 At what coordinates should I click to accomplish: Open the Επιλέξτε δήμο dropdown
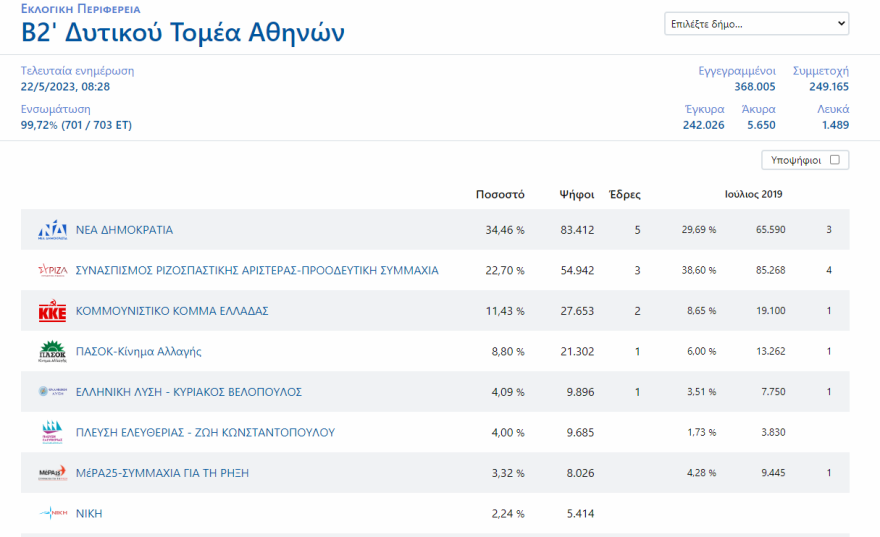[756, 24]
